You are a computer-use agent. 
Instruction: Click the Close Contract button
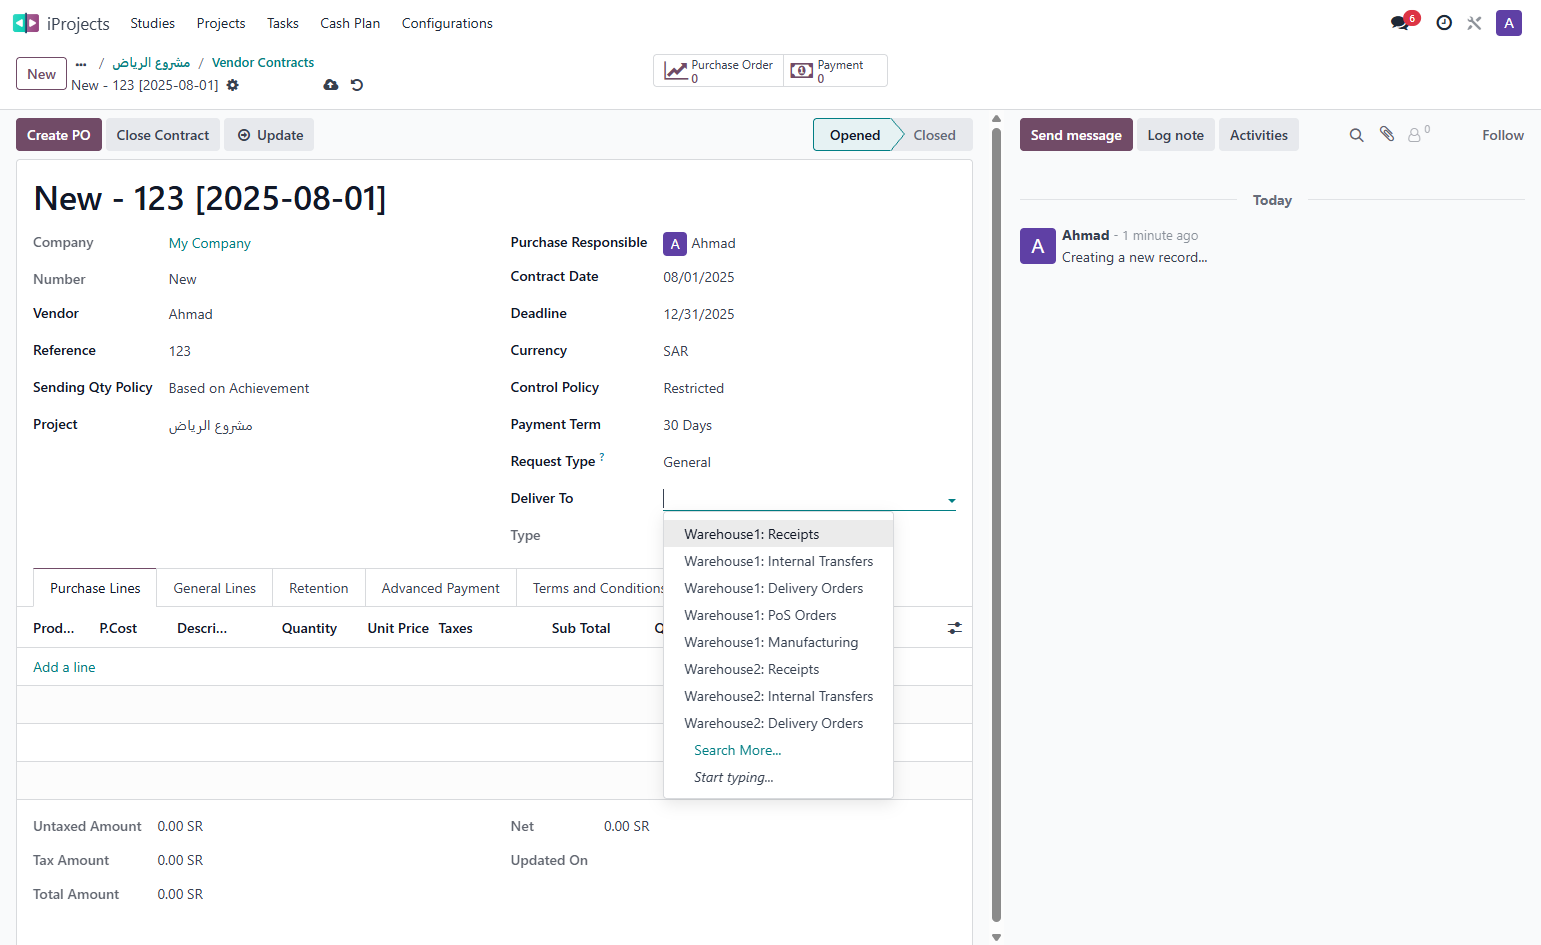163,135
